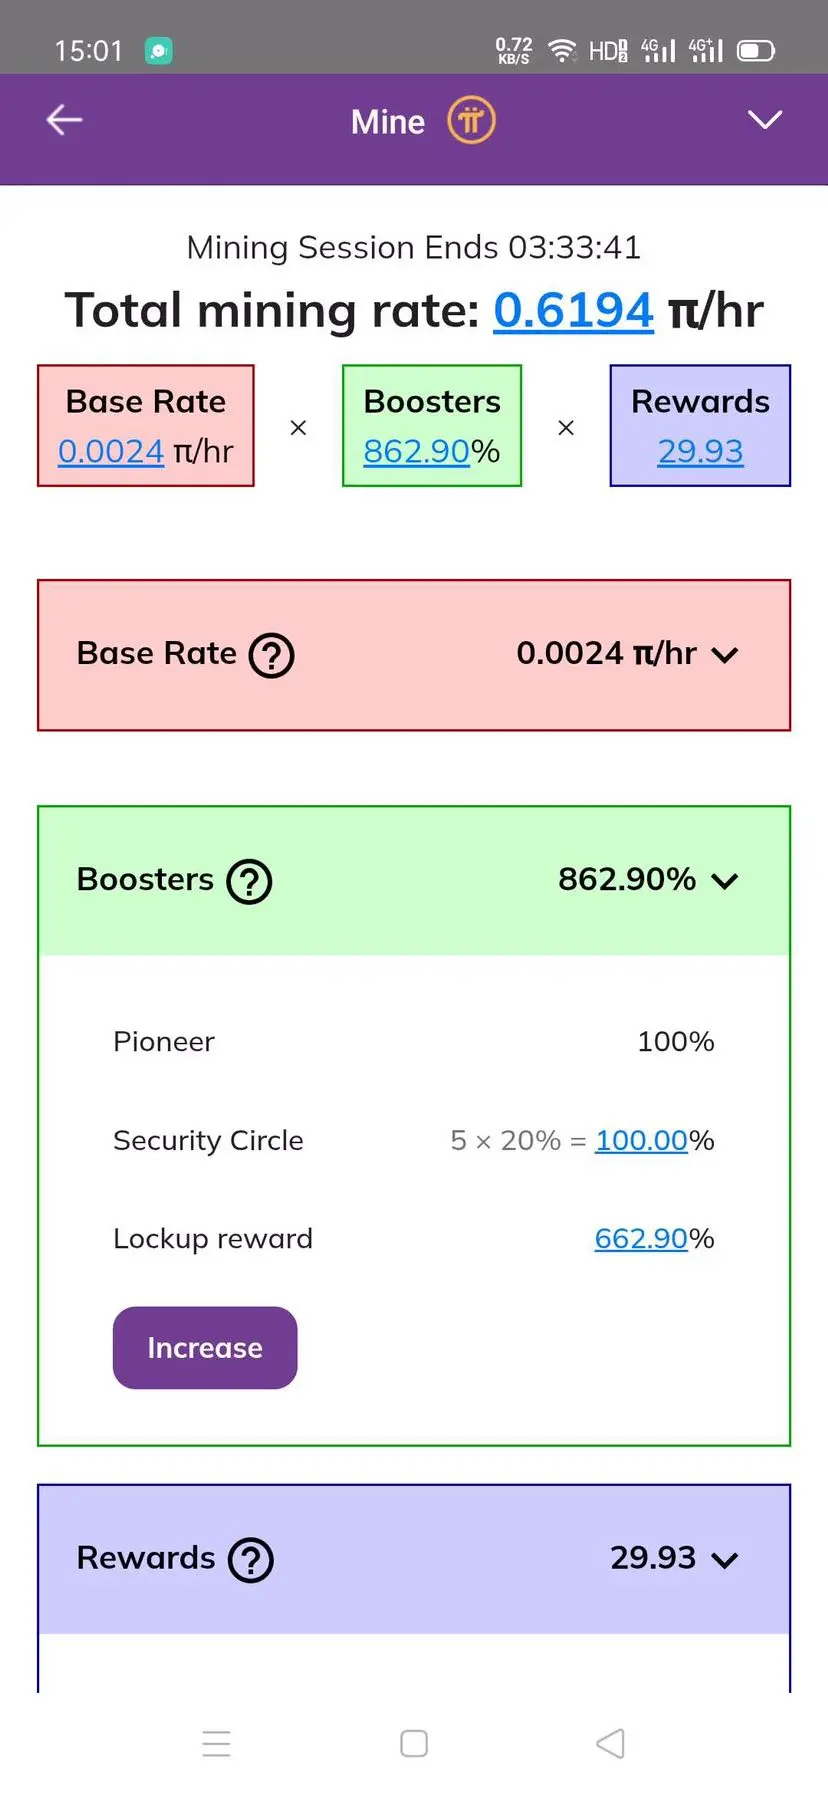Open the 0.6194 total mining rate link
Viewport: 828px width, 1794px height.
point(573,311)
